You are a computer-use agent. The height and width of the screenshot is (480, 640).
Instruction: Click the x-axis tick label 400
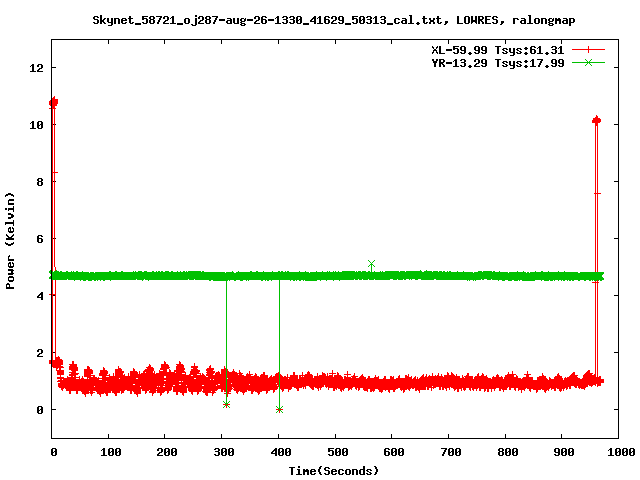pyautogui.click(x=280, y=452)
